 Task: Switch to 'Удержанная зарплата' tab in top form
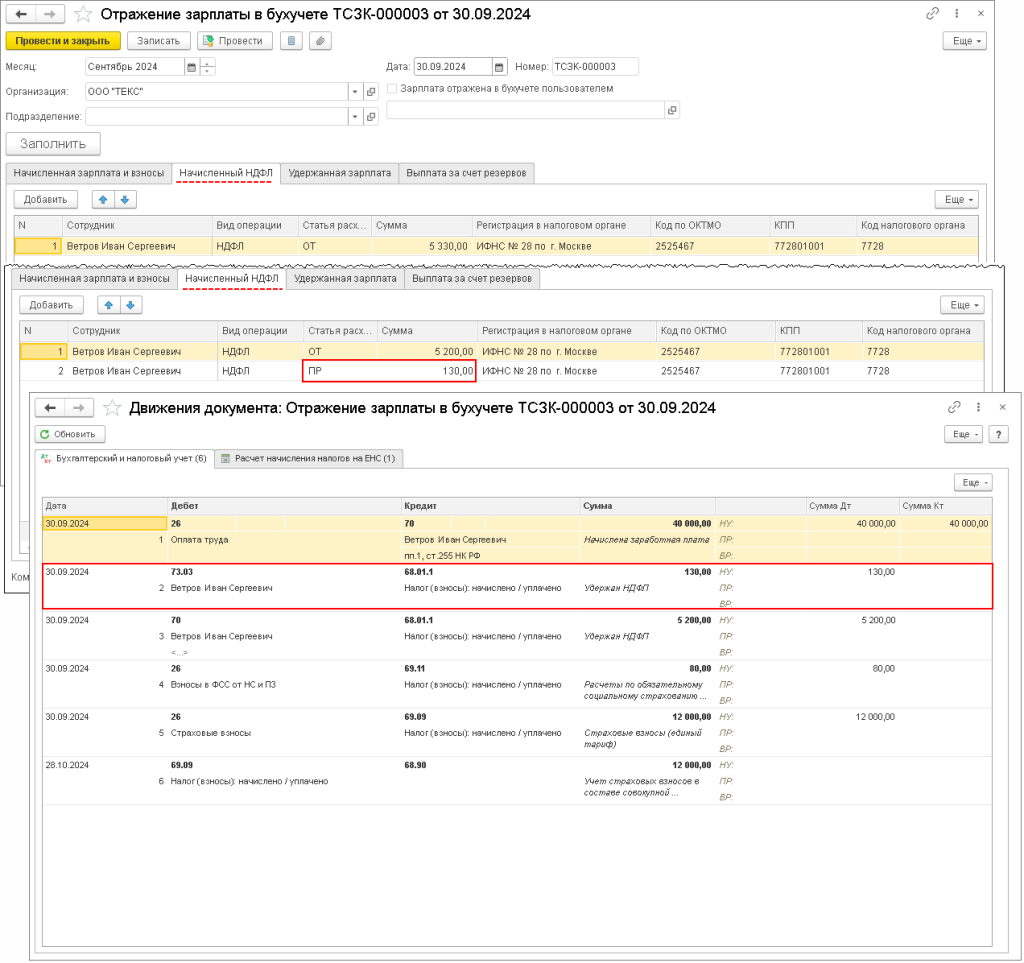pos(339,173)
